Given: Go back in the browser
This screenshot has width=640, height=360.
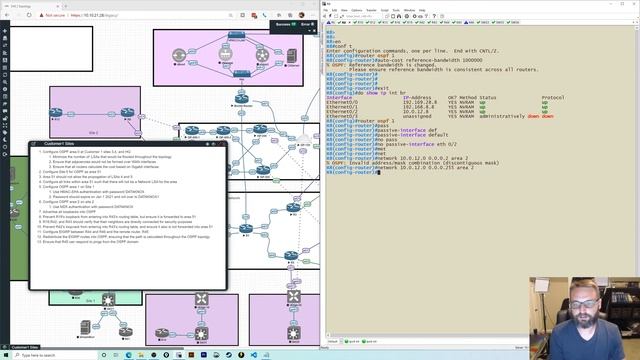Looking at the screenshot, I should [7, 15].
